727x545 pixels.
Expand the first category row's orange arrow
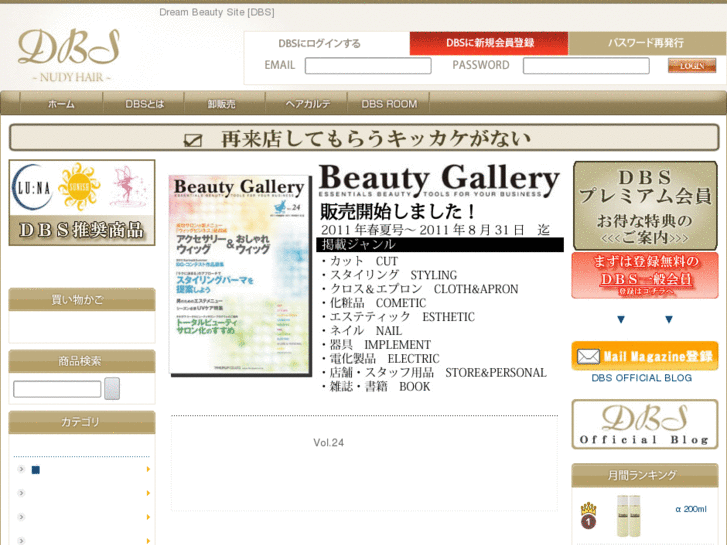pos(148,469)
